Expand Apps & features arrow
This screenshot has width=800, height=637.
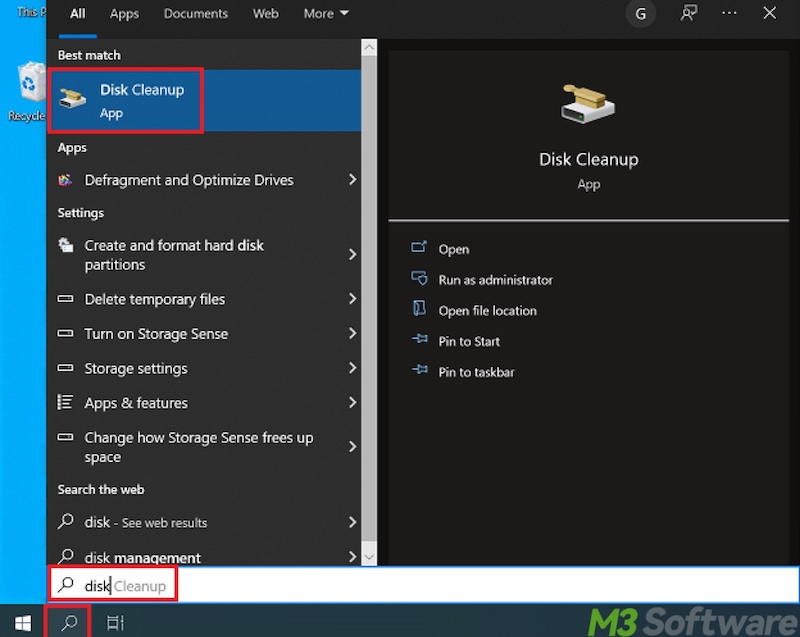coord(353,402)
